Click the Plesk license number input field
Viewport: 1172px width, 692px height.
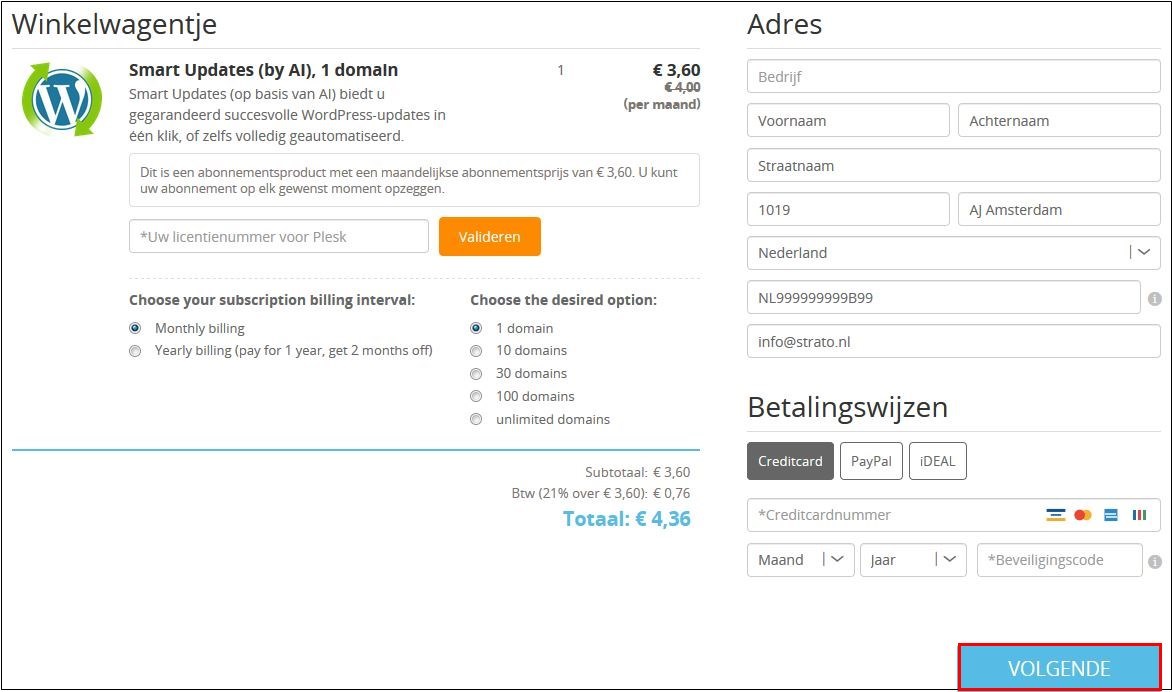pyautogui.click(x=278, y=236)
